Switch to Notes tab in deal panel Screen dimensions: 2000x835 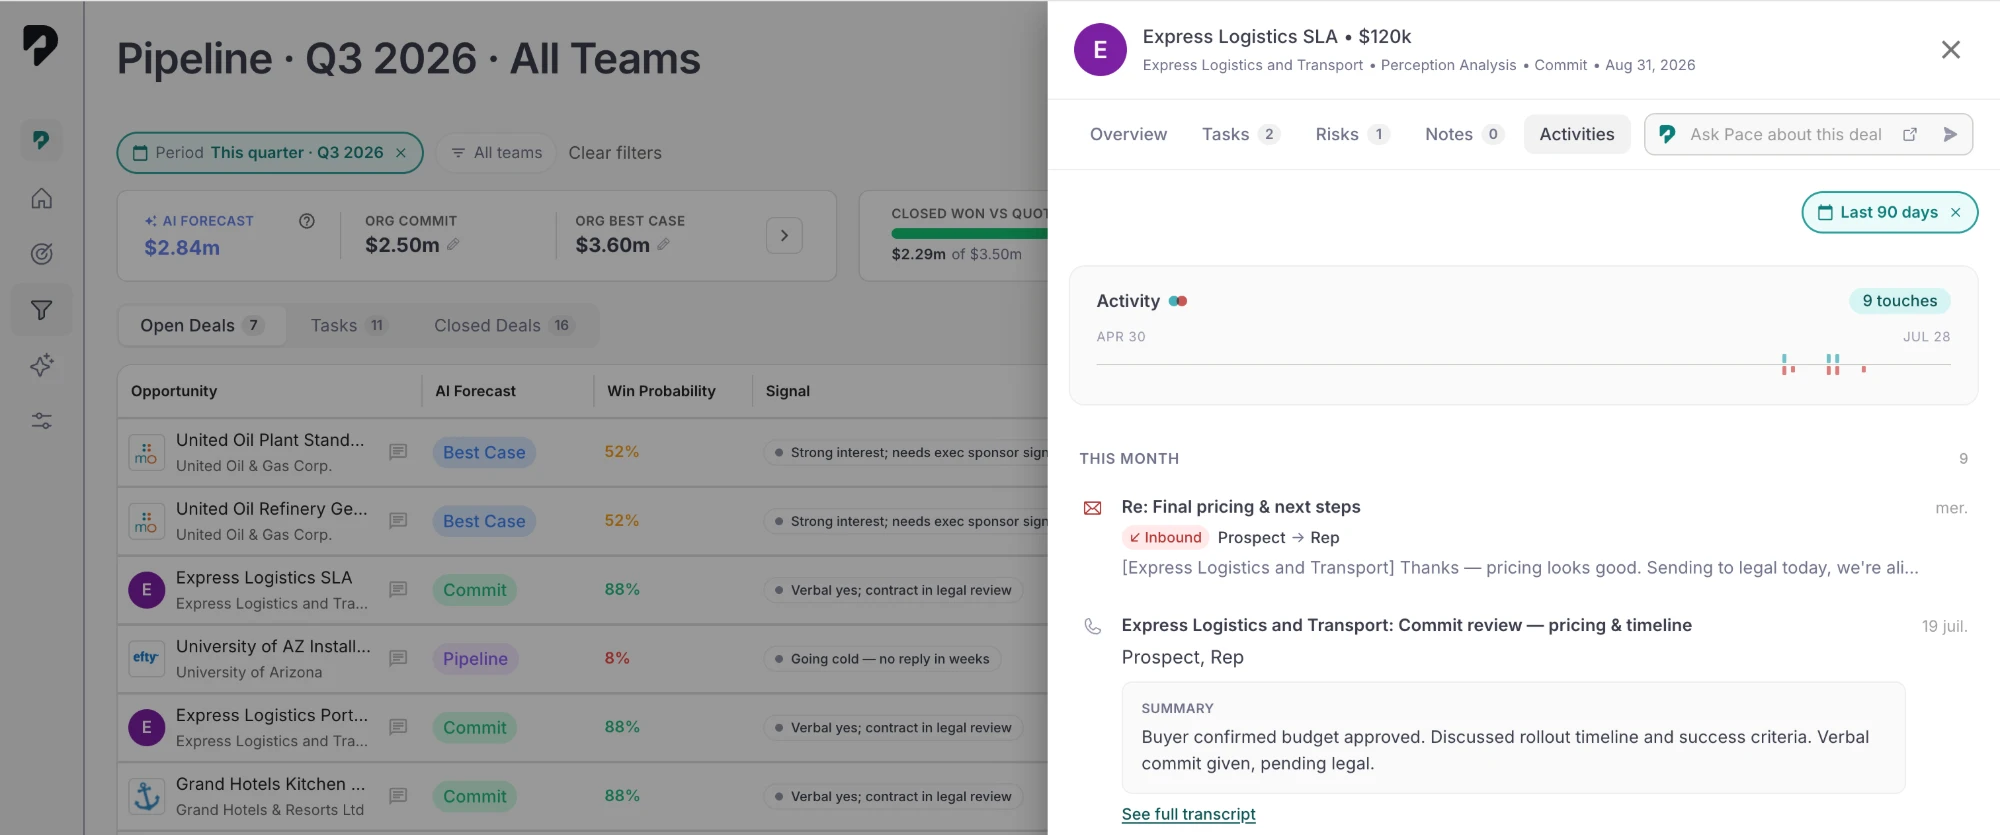(1464, 135)
